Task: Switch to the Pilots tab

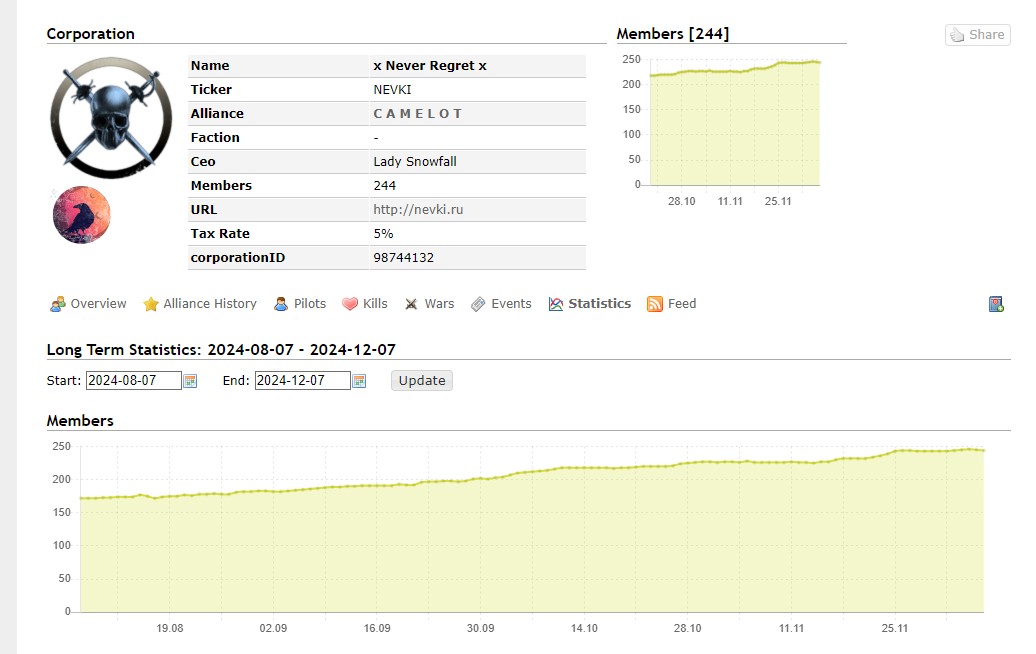Action: tap(310, 304)
